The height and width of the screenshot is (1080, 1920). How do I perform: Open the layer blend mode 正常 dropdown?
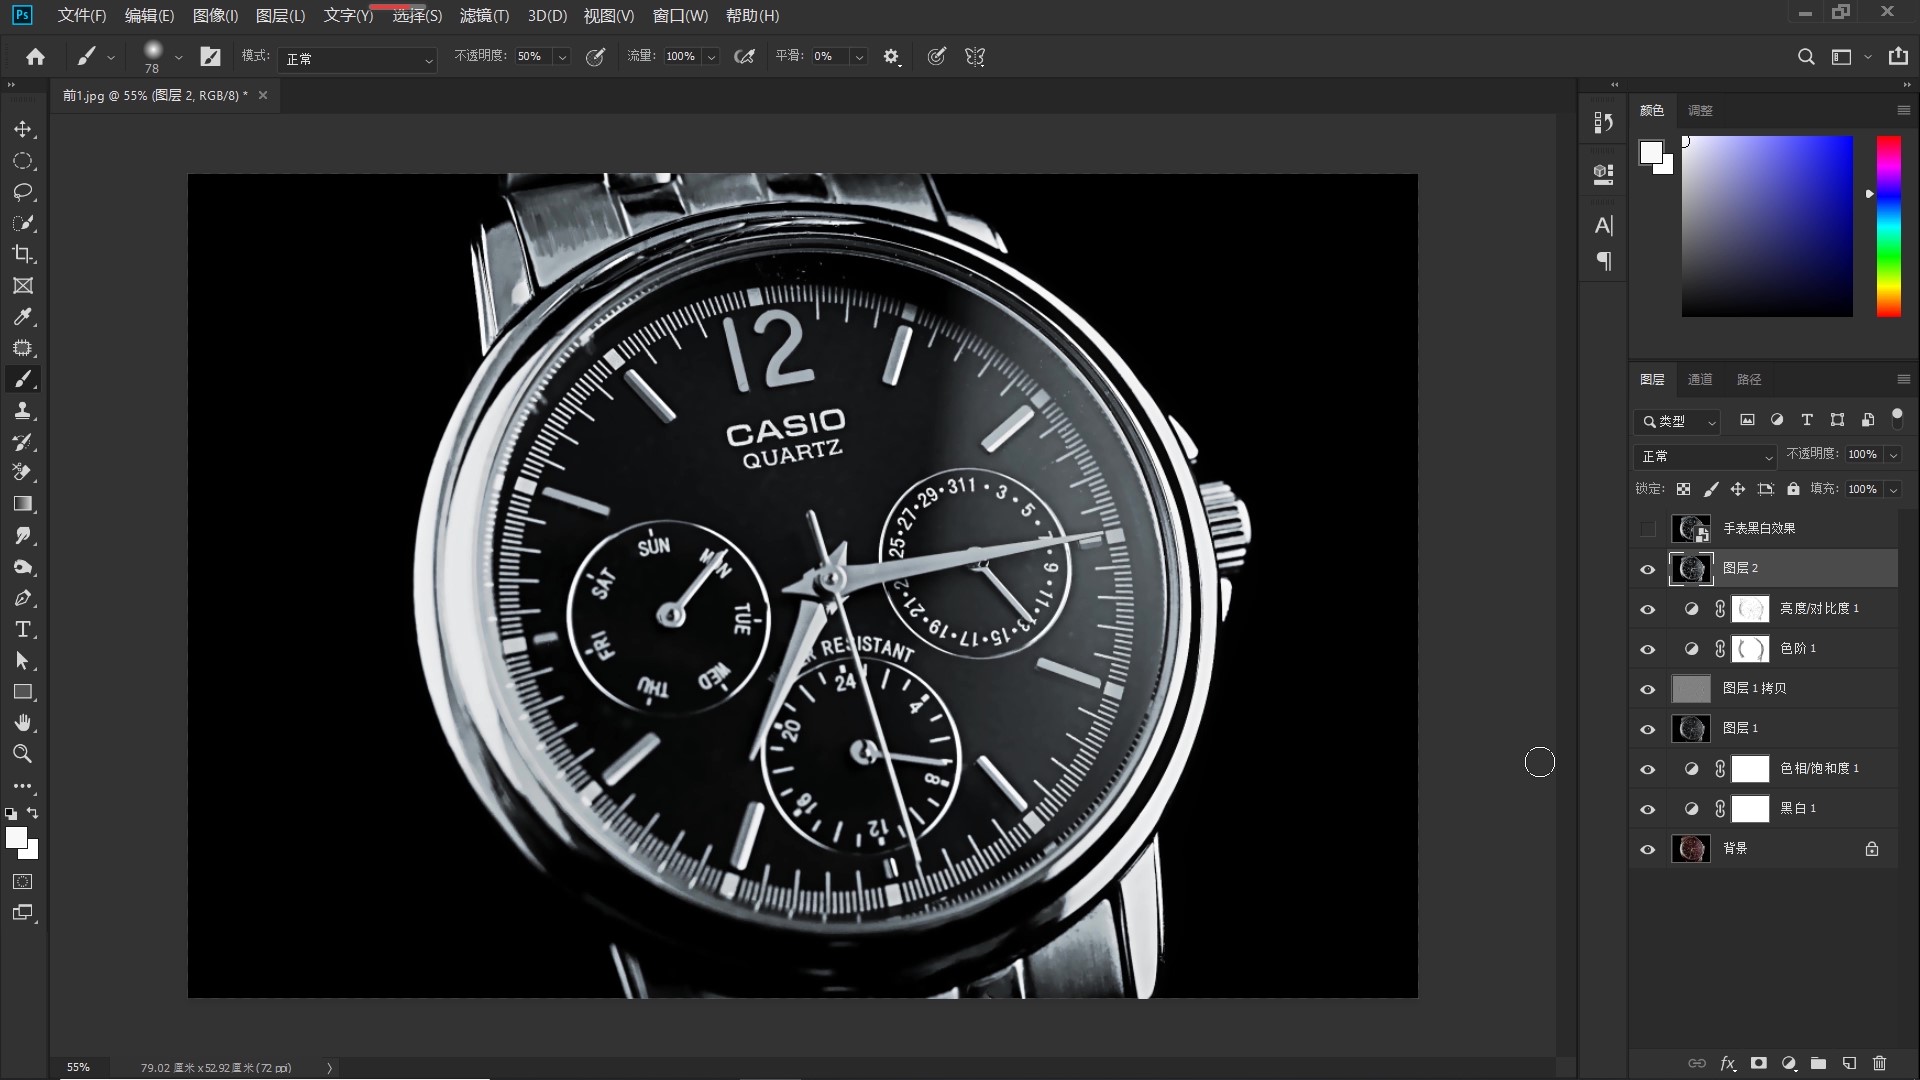point(1705,456)
